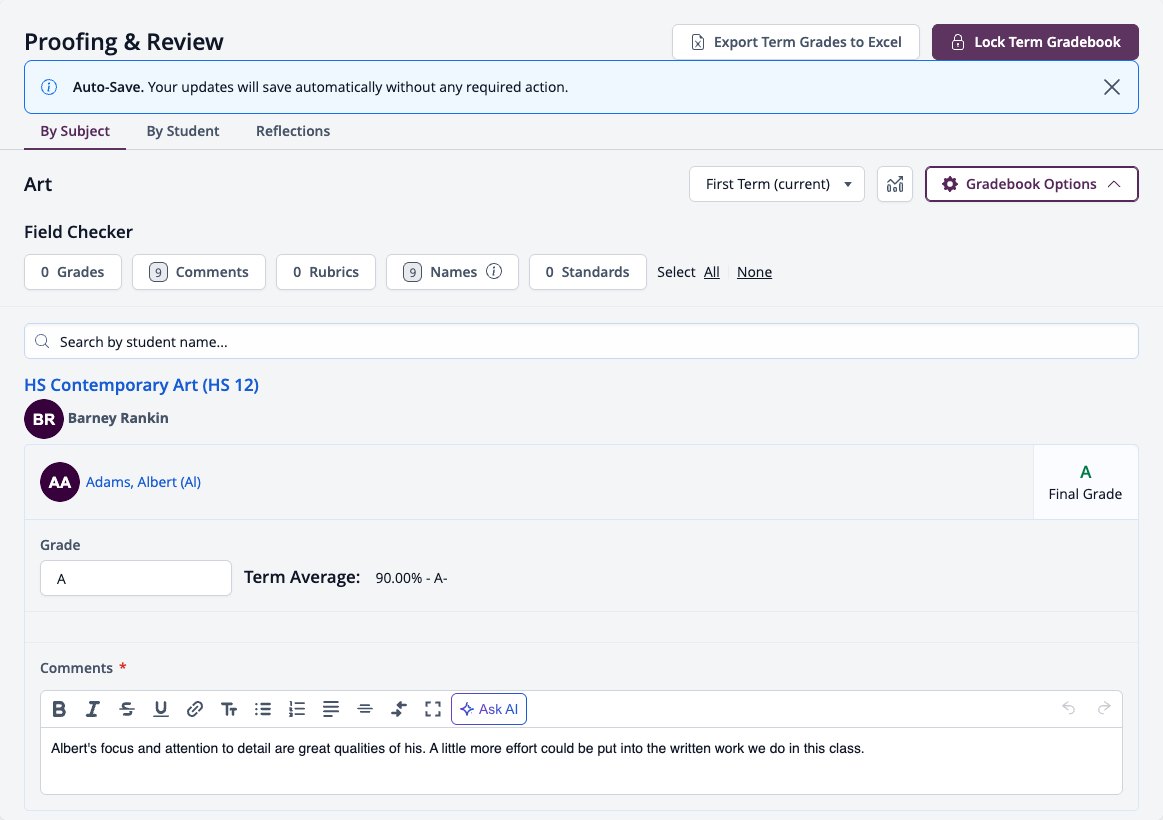
Task: Toggle the Grades field checker filter
Action: tap(73, 272)
